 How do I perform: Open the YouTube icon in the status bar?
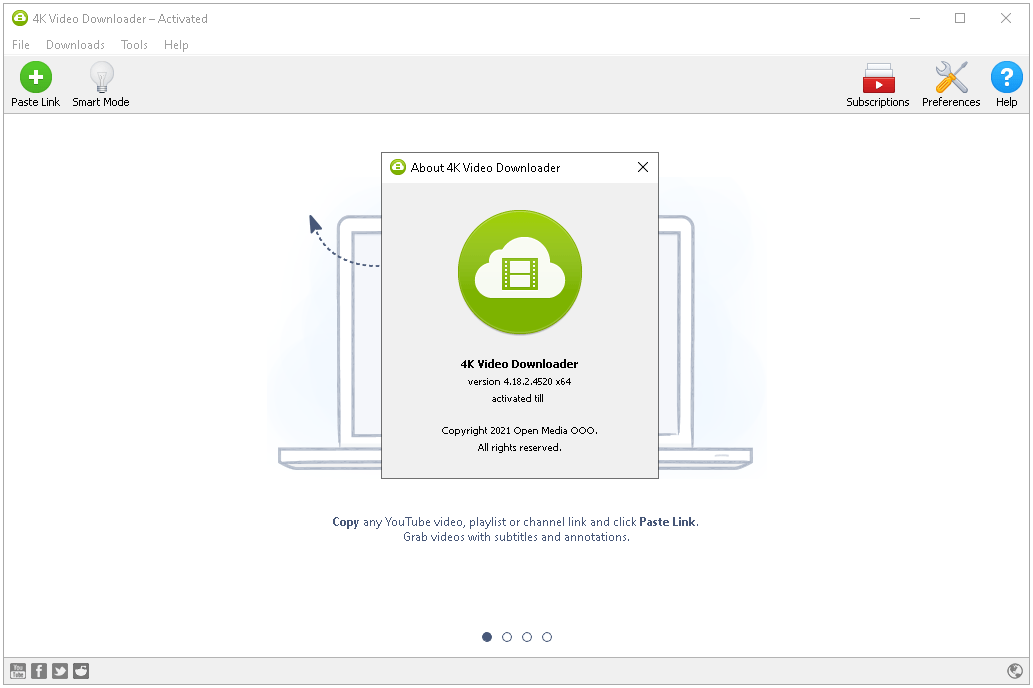pos(18,671)
